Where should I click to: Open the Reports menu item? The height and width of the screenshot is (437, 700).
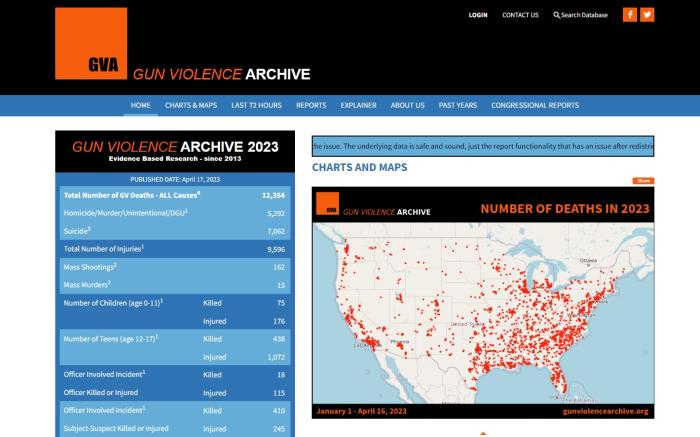pyautogui.click(x=311, y=105)
